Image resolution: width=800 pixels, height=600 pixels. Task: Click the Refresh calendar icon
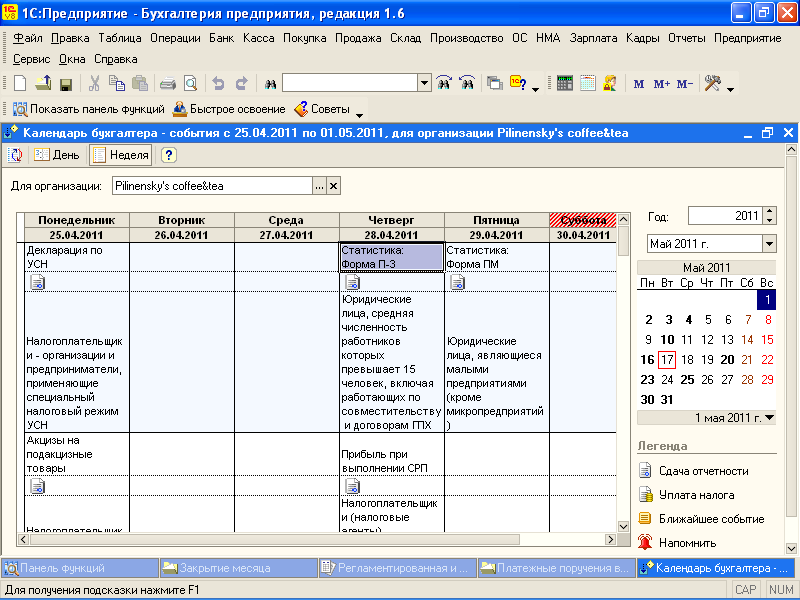(x=15, y=155)
